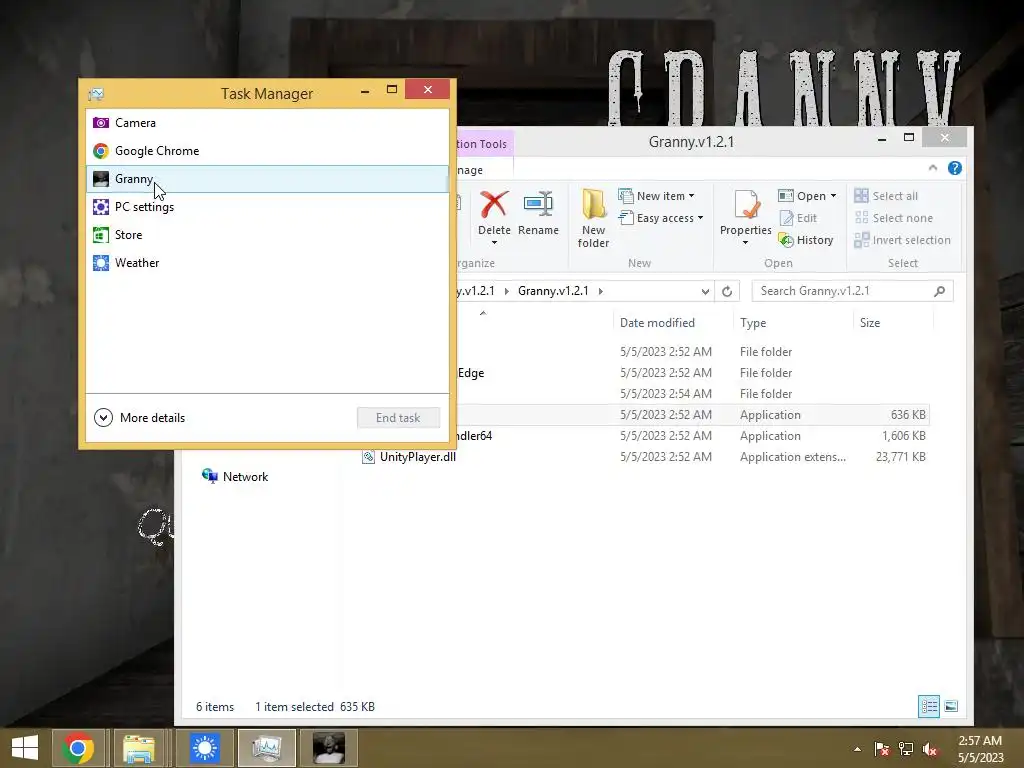This screenshot has height=768, width=1024.
Task: Open Chrome from the taskbar
Action: 78,748
